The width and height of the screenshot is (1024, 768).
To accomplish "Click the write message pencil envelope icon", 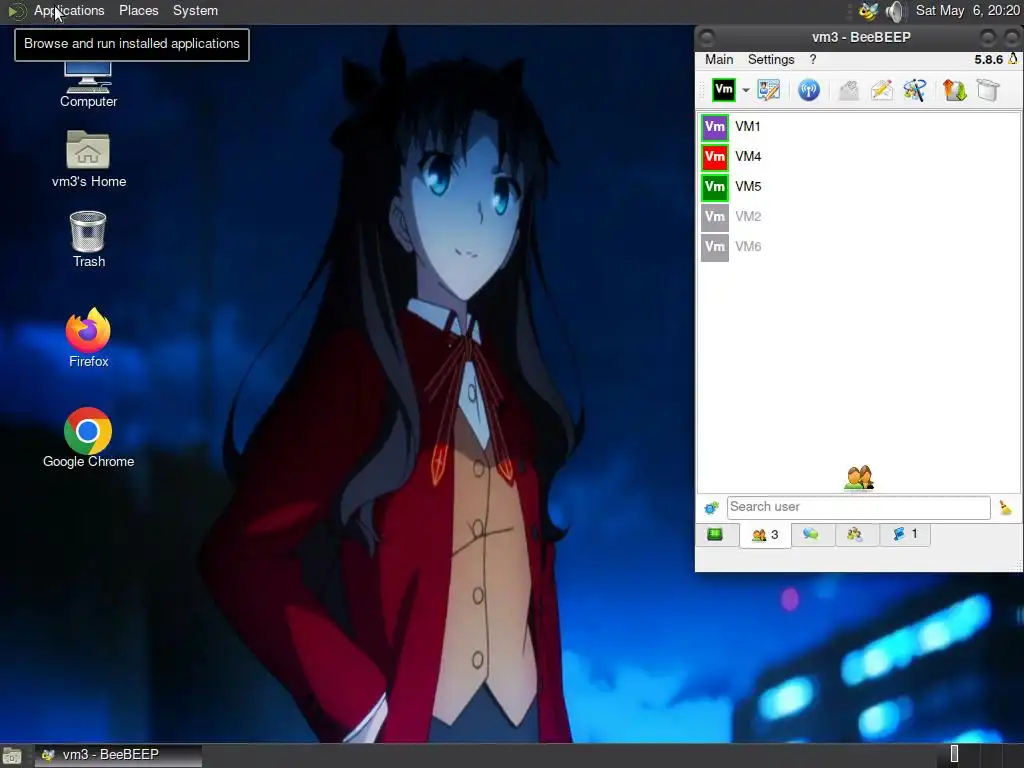I will pyautogui.click(x=882, y=89).
